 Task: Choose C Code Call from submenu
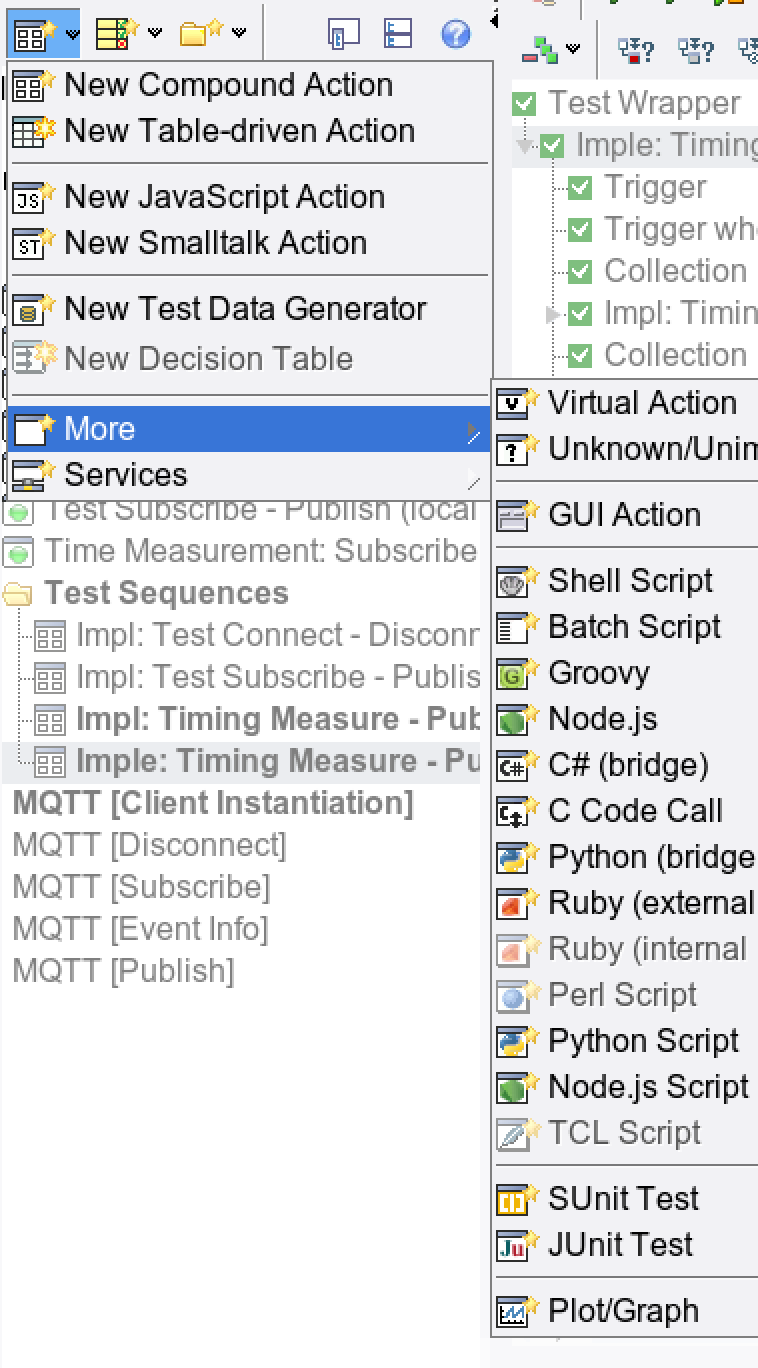click(x=635, y=811)
